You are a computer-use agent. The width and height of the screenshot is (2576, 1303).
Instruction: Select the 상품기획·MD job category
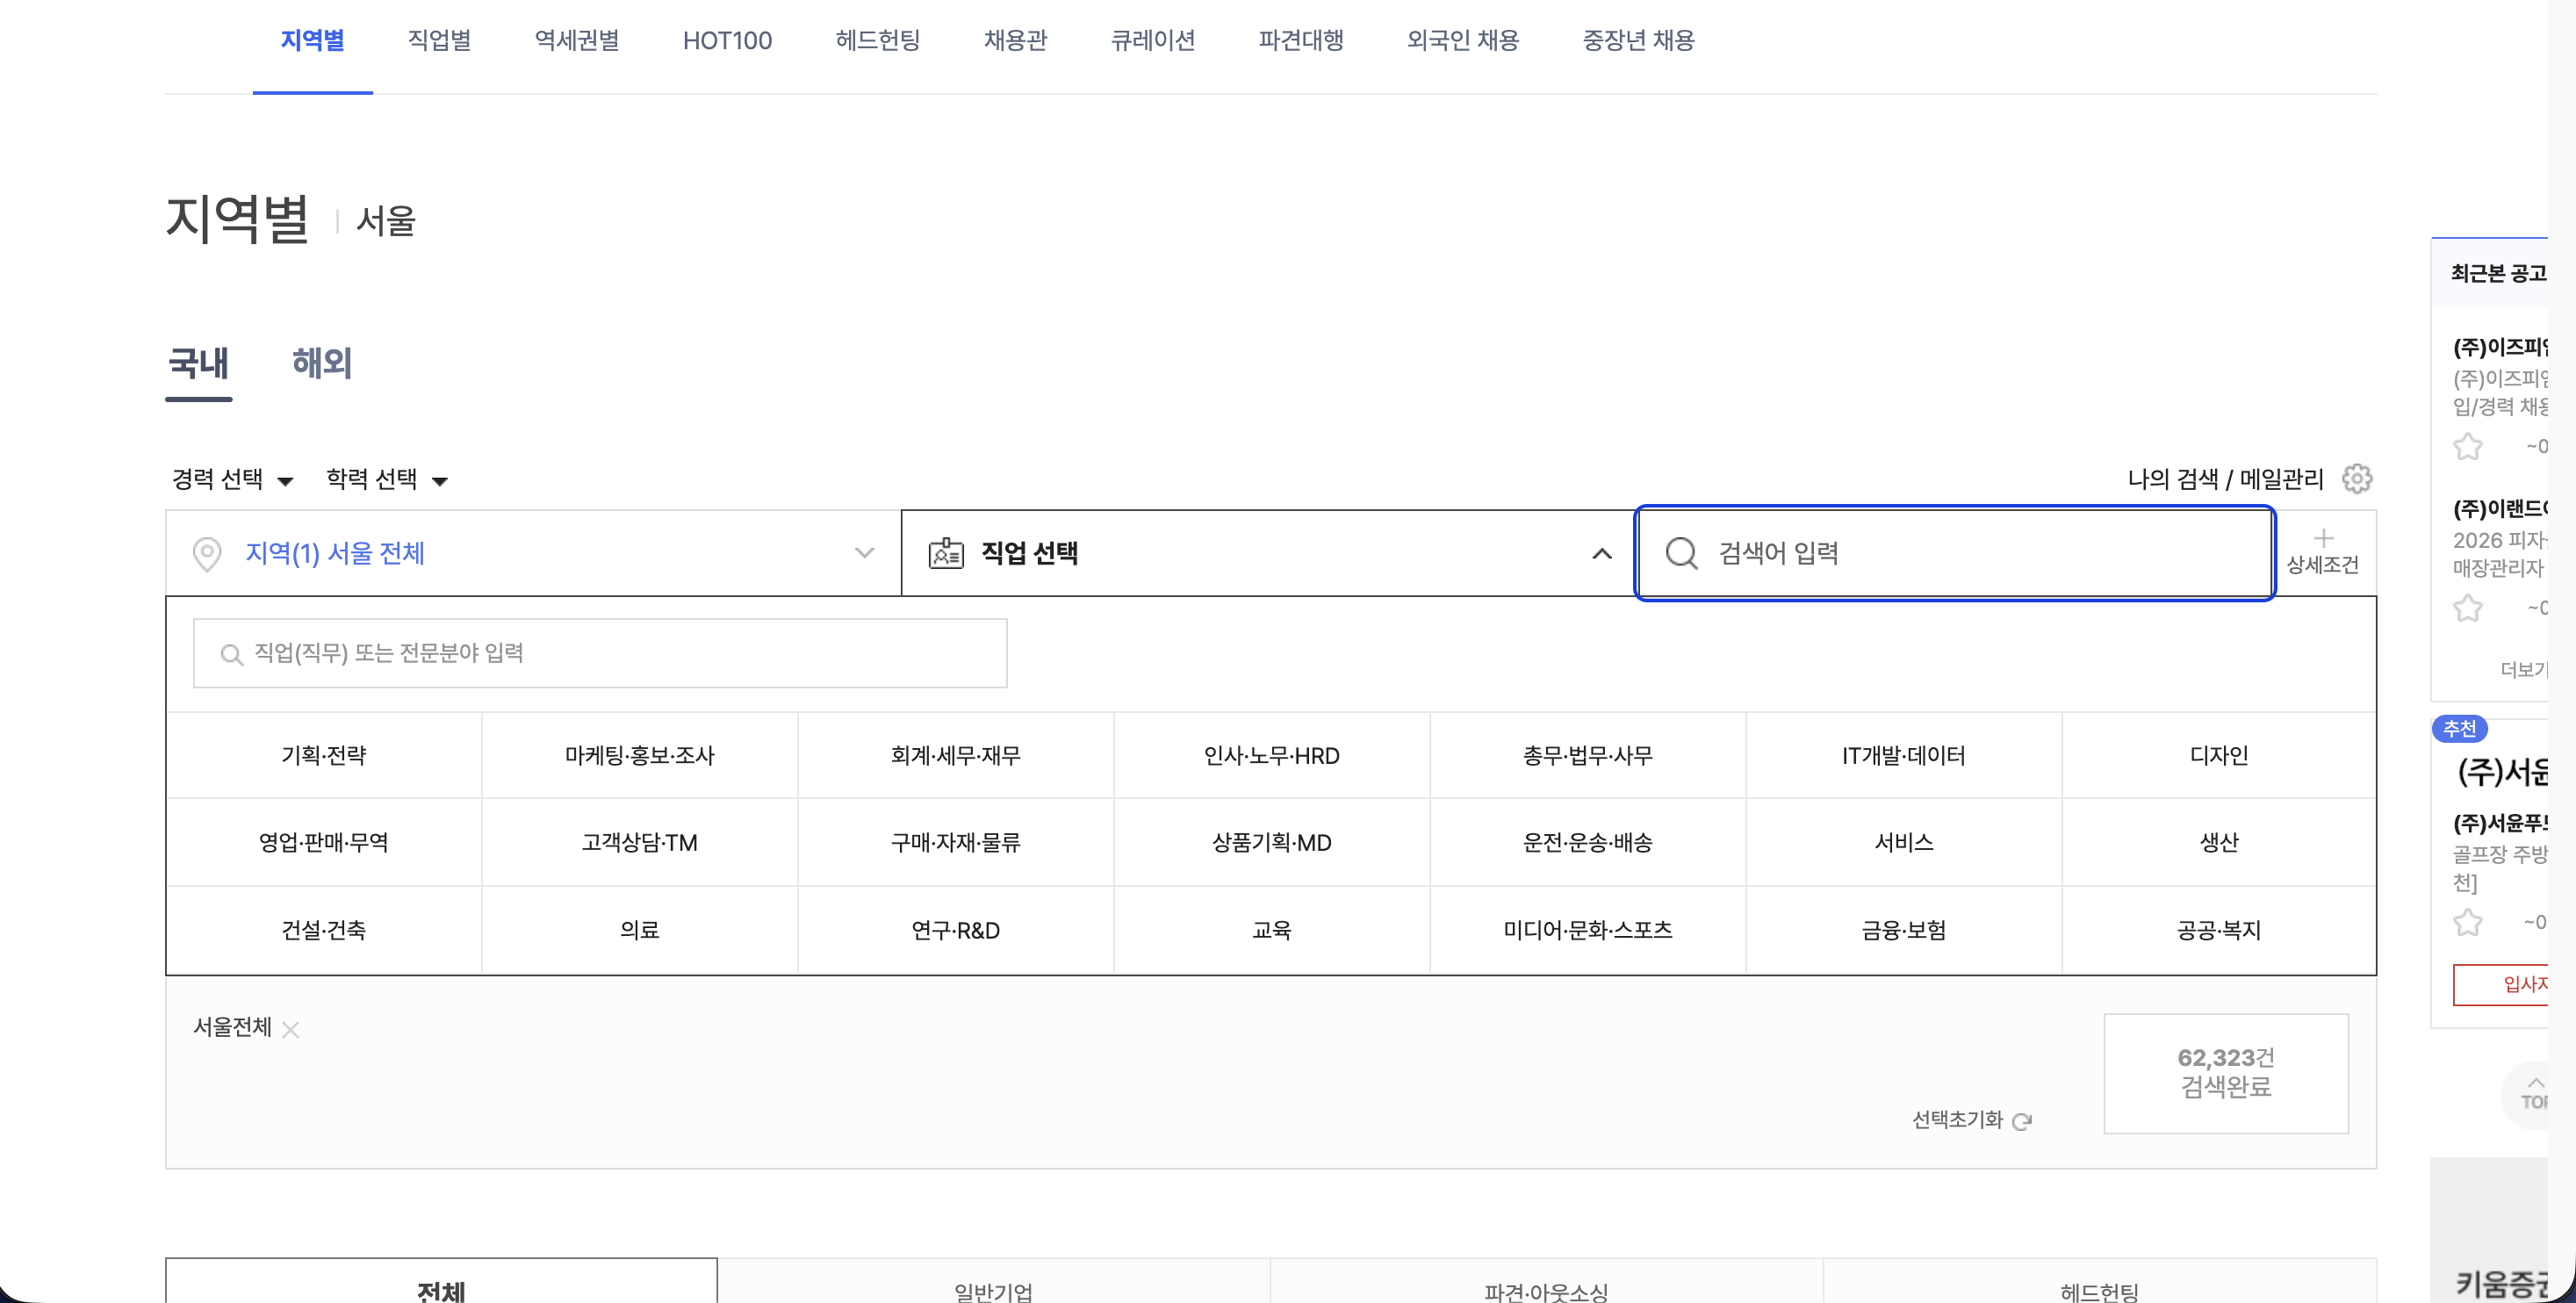1271,843
